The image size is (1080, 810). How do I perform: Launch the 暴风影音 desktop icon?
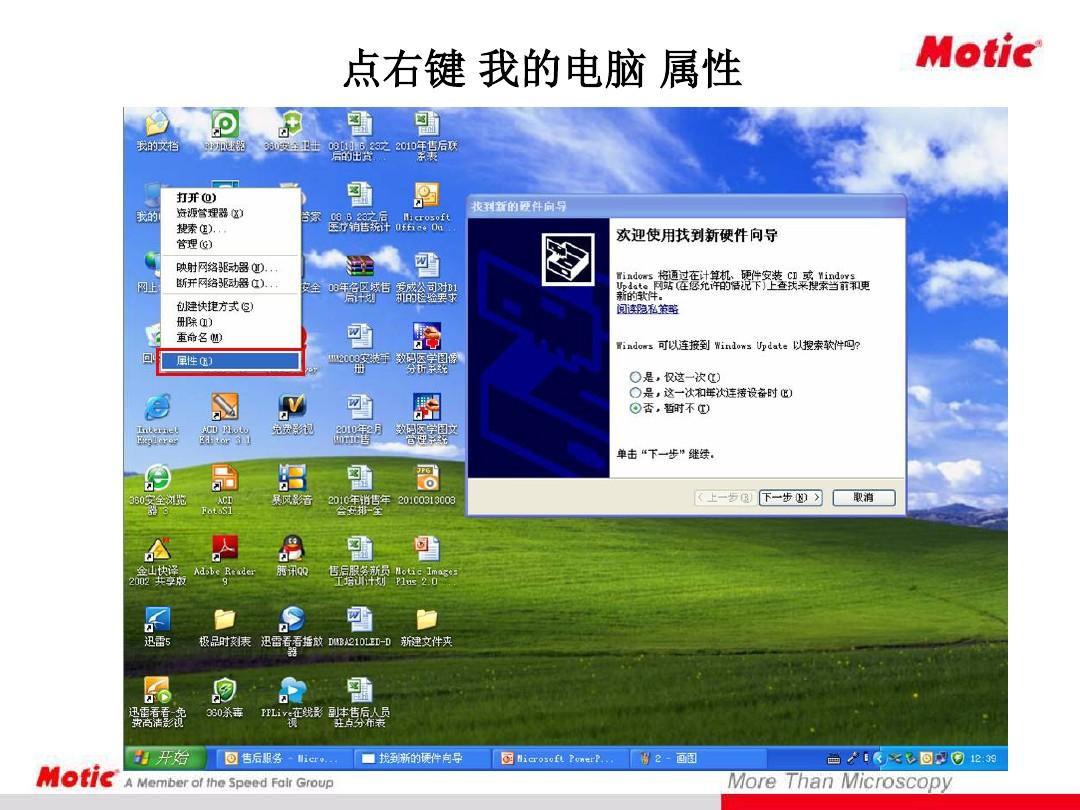(291, 478)
